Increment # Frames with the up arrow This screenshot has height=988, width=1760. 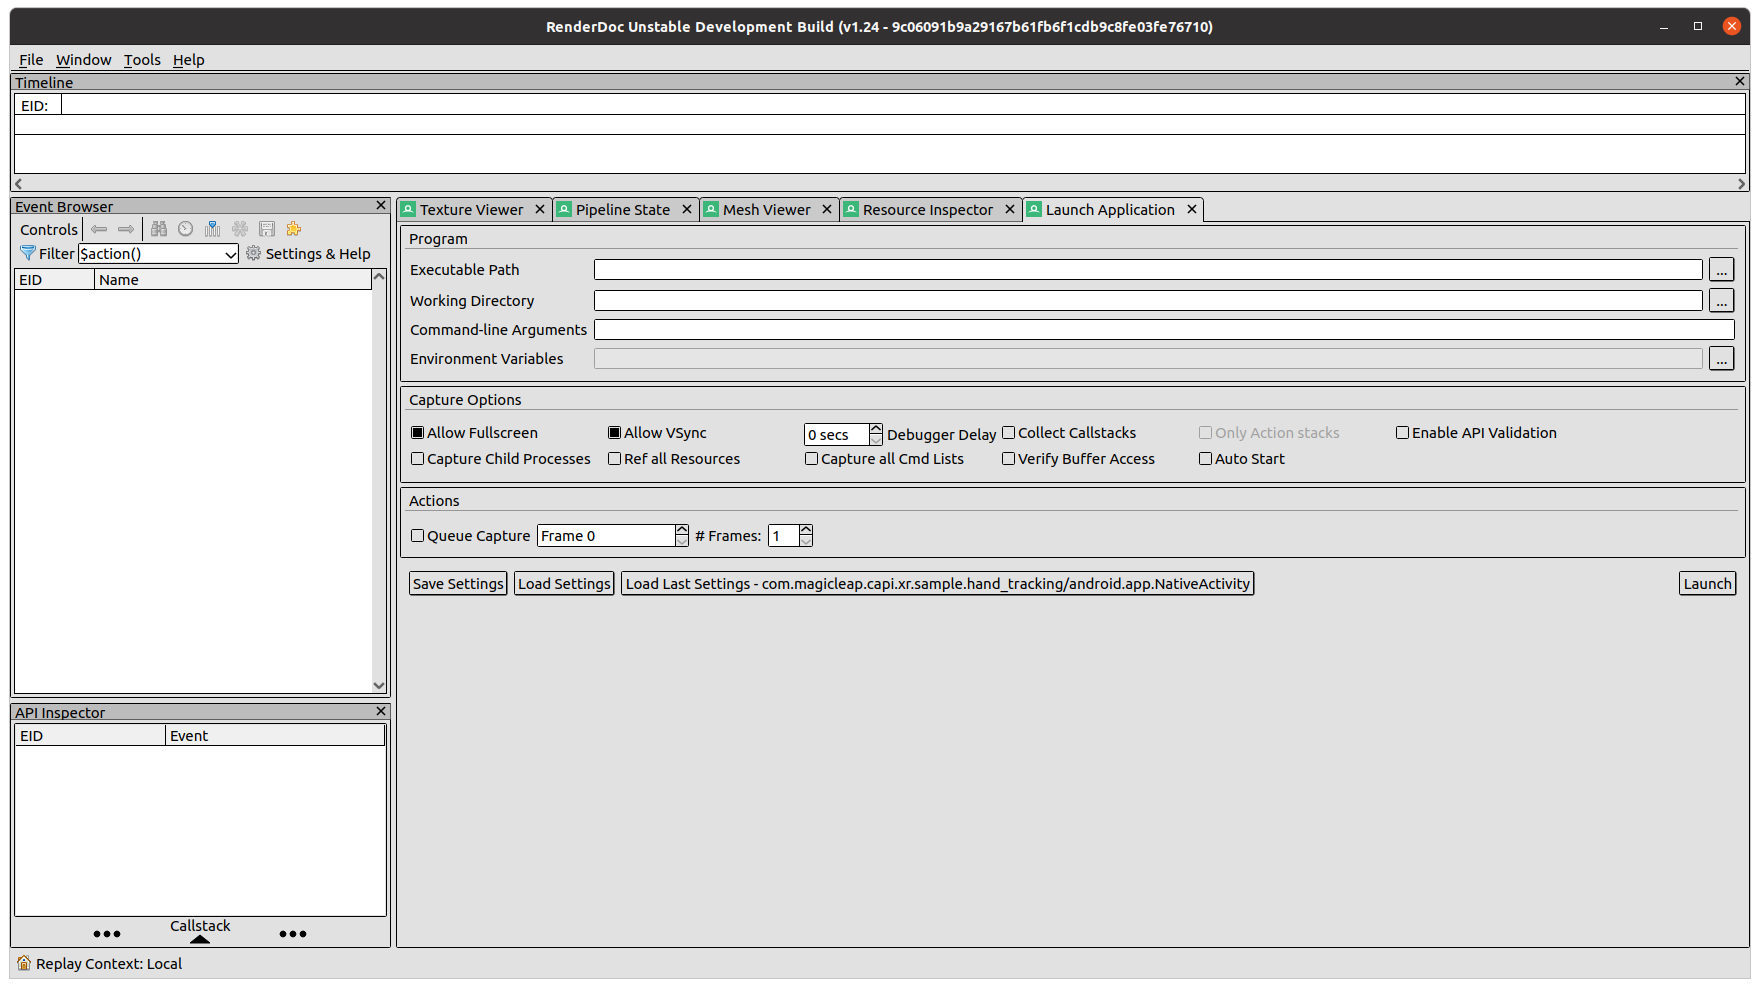coord(806,530)
